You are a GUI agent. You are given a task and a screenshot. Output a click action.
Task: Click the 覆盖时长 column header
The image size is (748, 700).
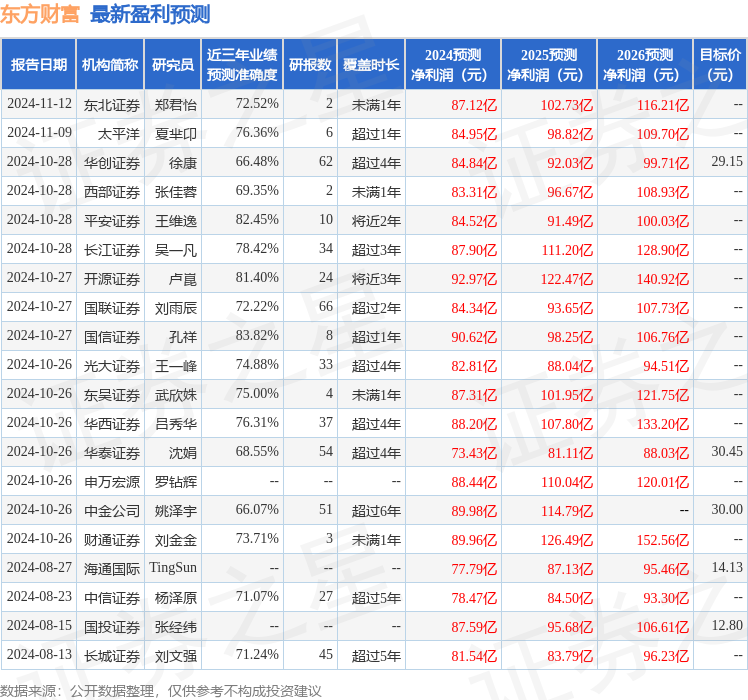coord(371,64)
